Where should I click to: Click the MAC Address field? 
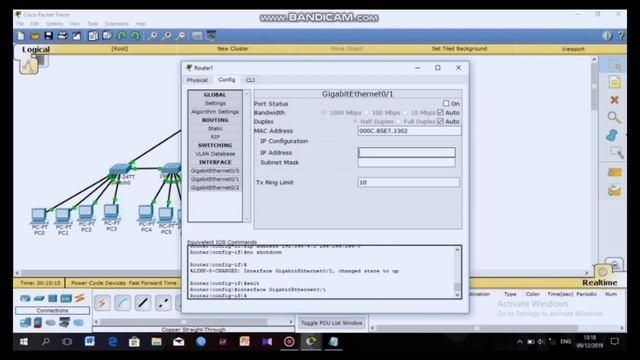409,131
